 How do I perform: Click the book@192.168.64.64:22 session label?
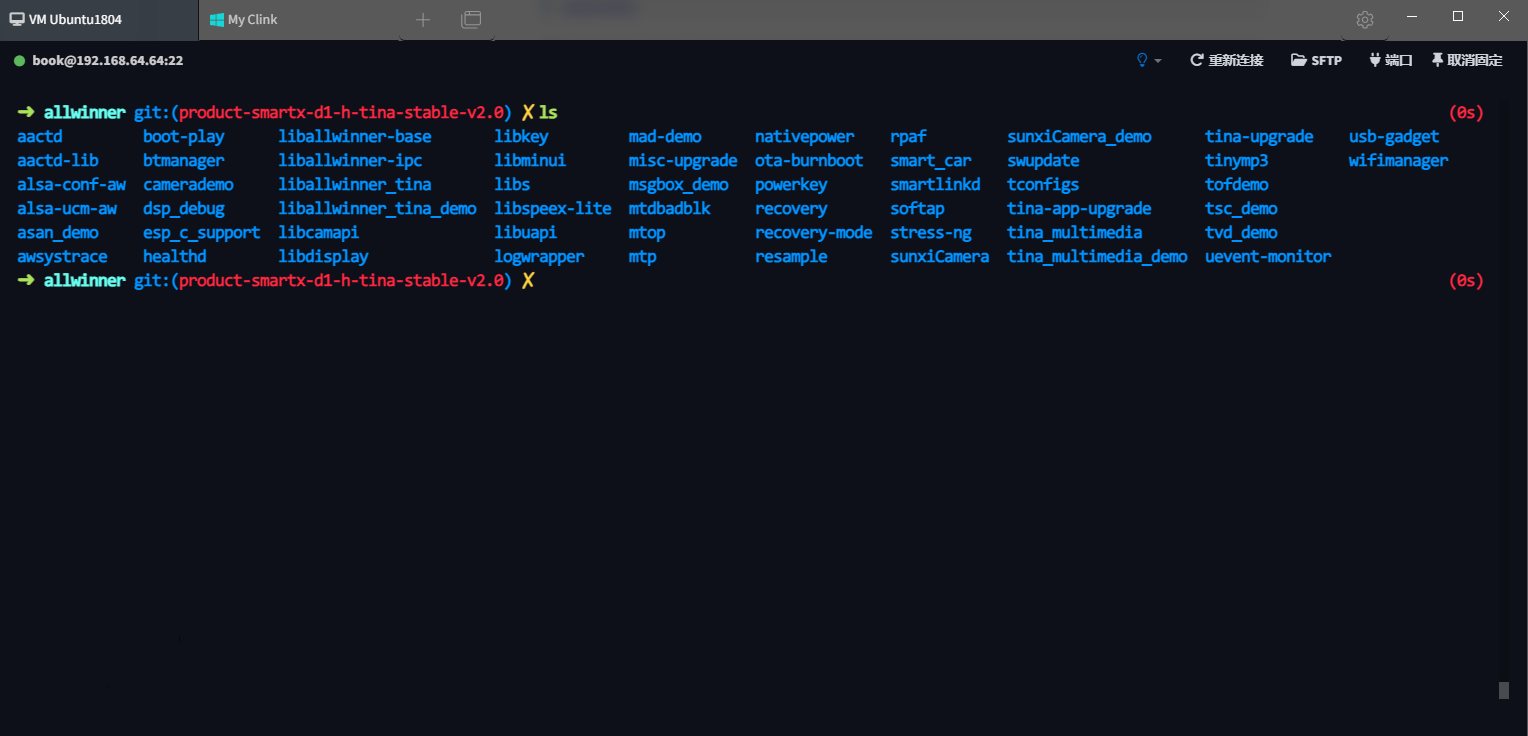[107, 60]
